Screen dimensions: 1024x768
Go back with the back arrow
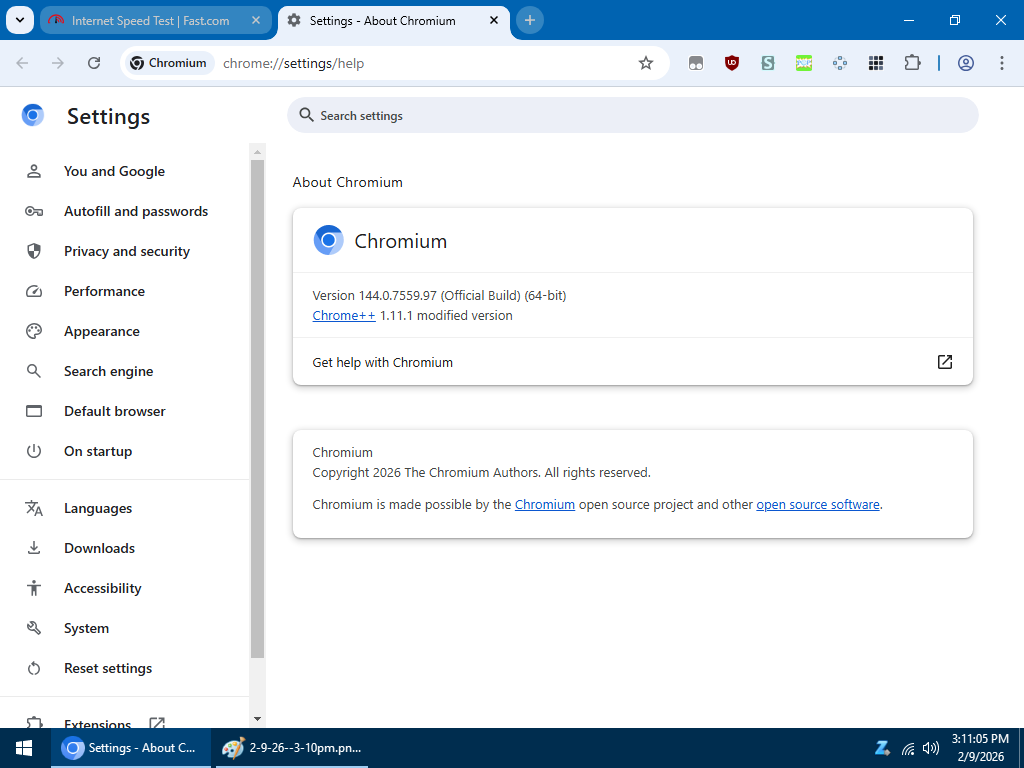(22, 63)
